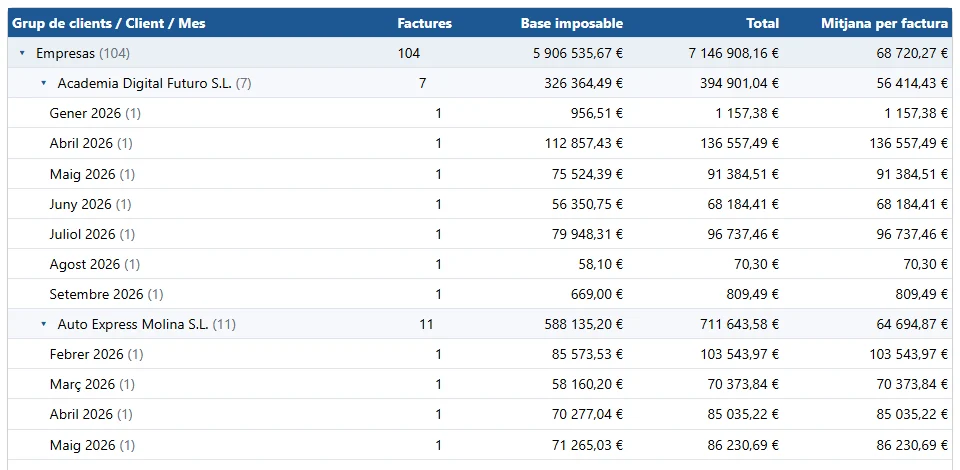Sort by Factures column header
Screen dimensions: 960x470
[424, 23]
